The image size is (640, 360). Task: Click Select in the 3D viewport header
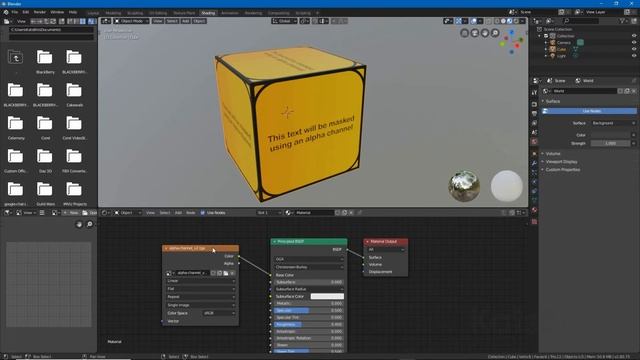click(x=172, y=21)
